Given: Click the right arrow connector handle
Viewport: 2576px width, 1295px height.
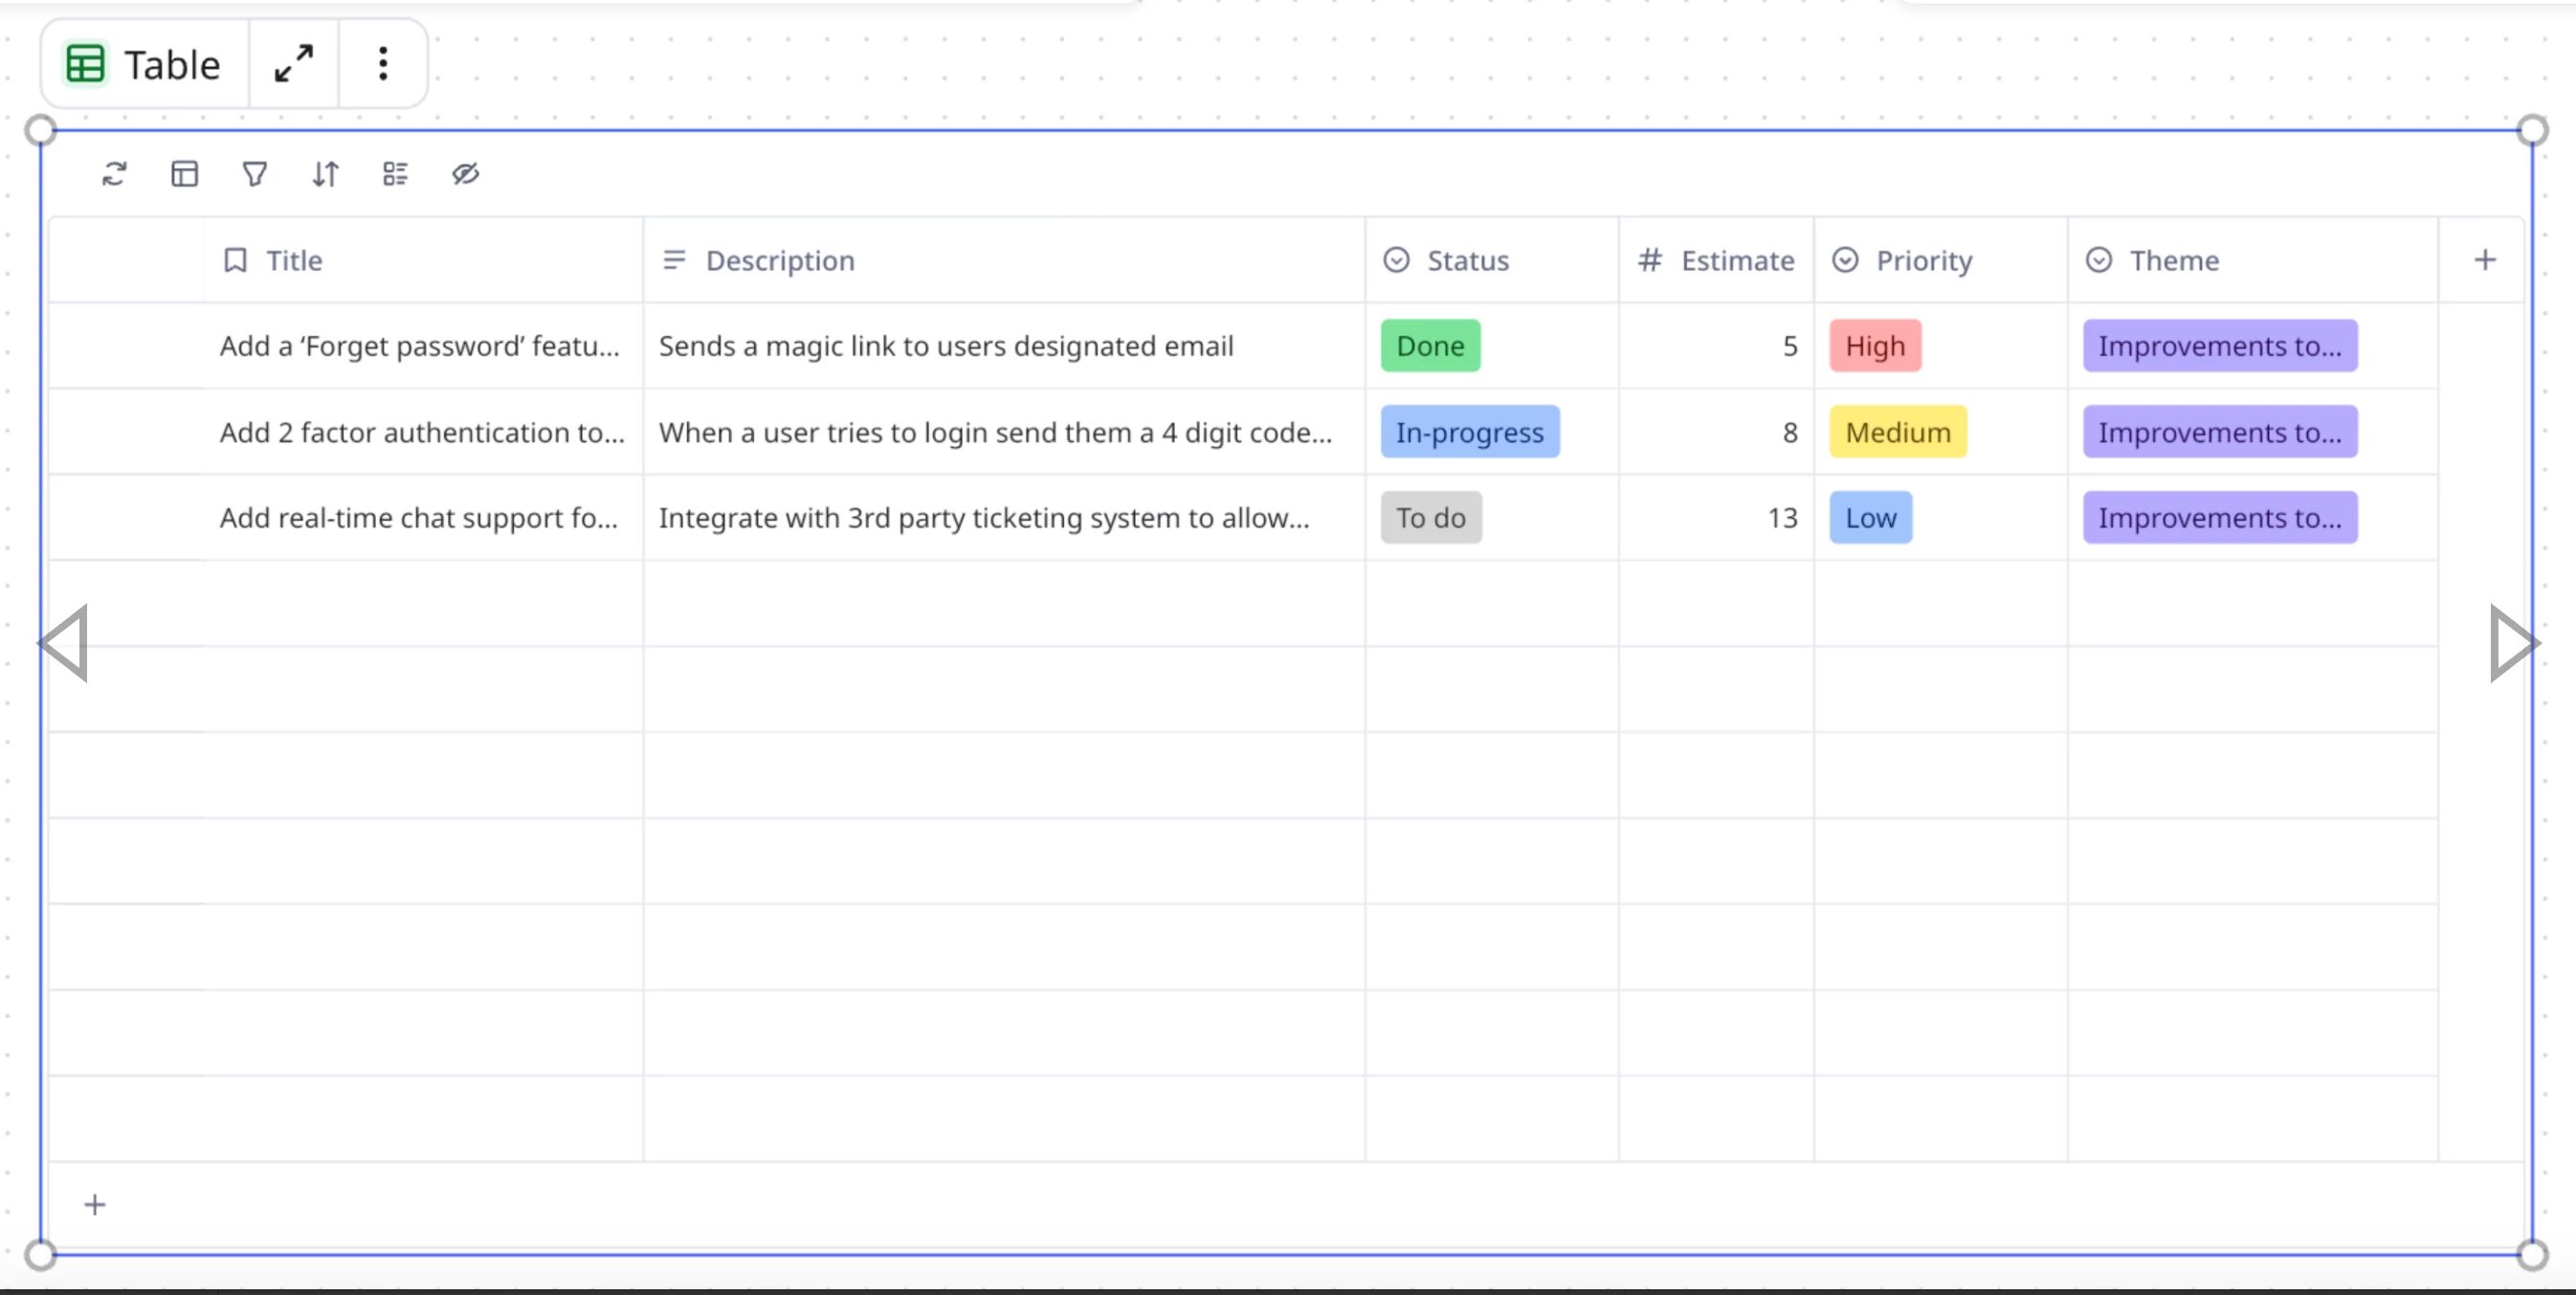Looking at the screenshot, I should click(2513, 643).
